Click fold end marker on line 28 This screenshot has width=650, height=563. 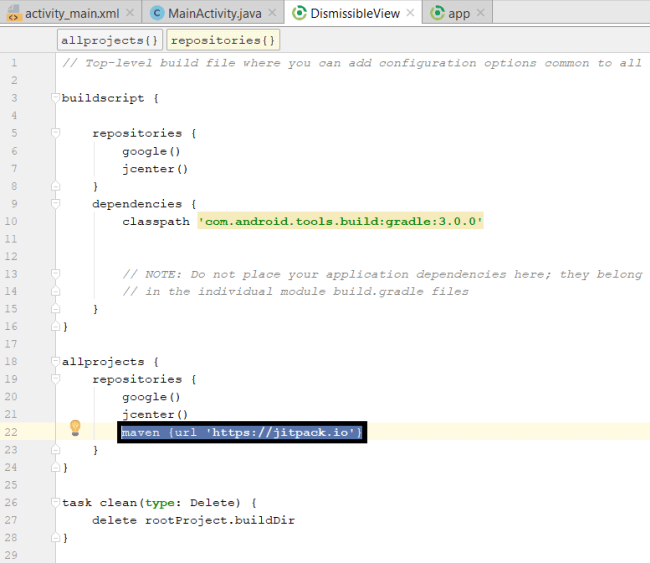point(55,538)
